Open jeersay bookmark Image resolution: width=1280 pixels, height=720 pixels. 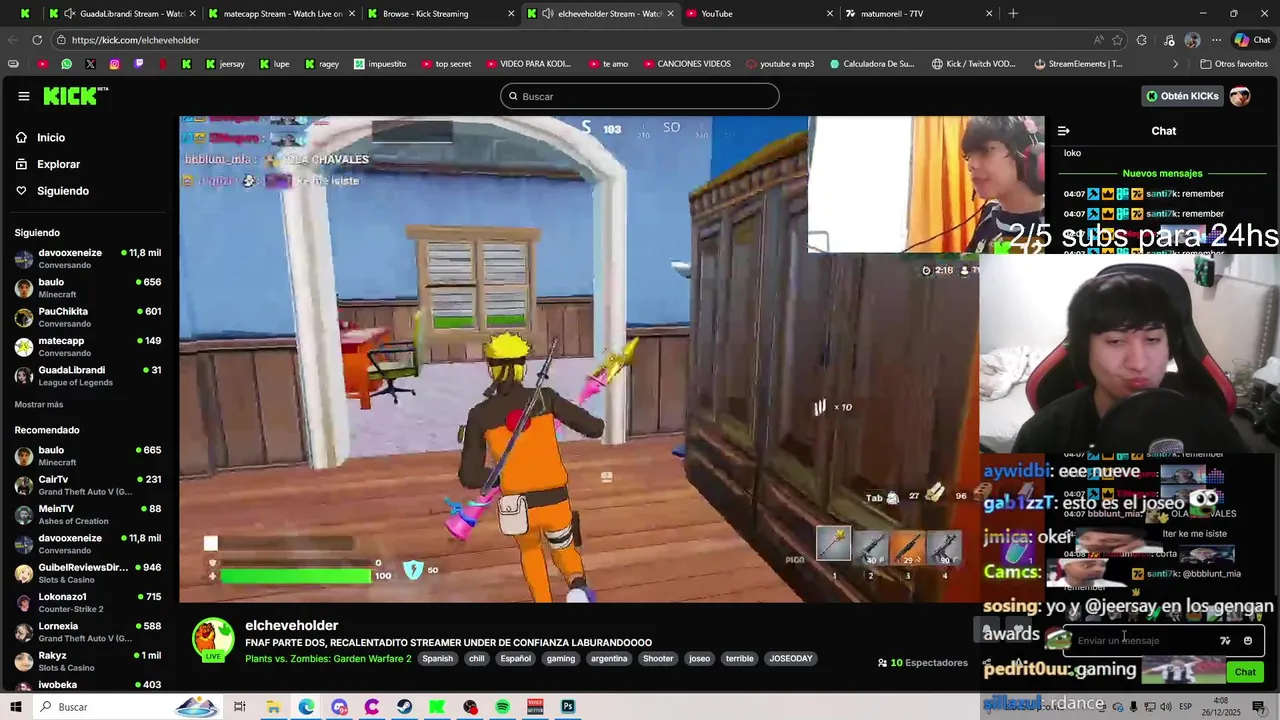pyautogui.click(x=224, y=64)
